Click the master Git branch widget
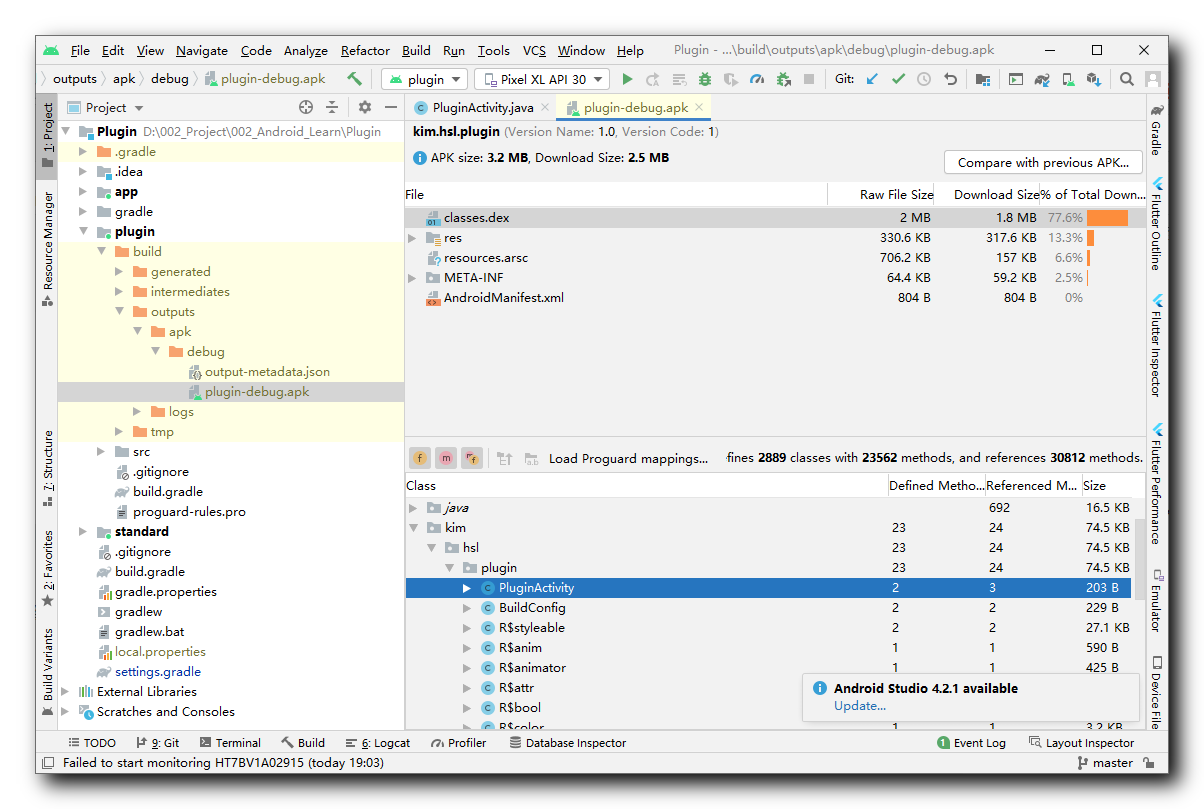This screenshot has height=809, width=1204. (1104, 763)
